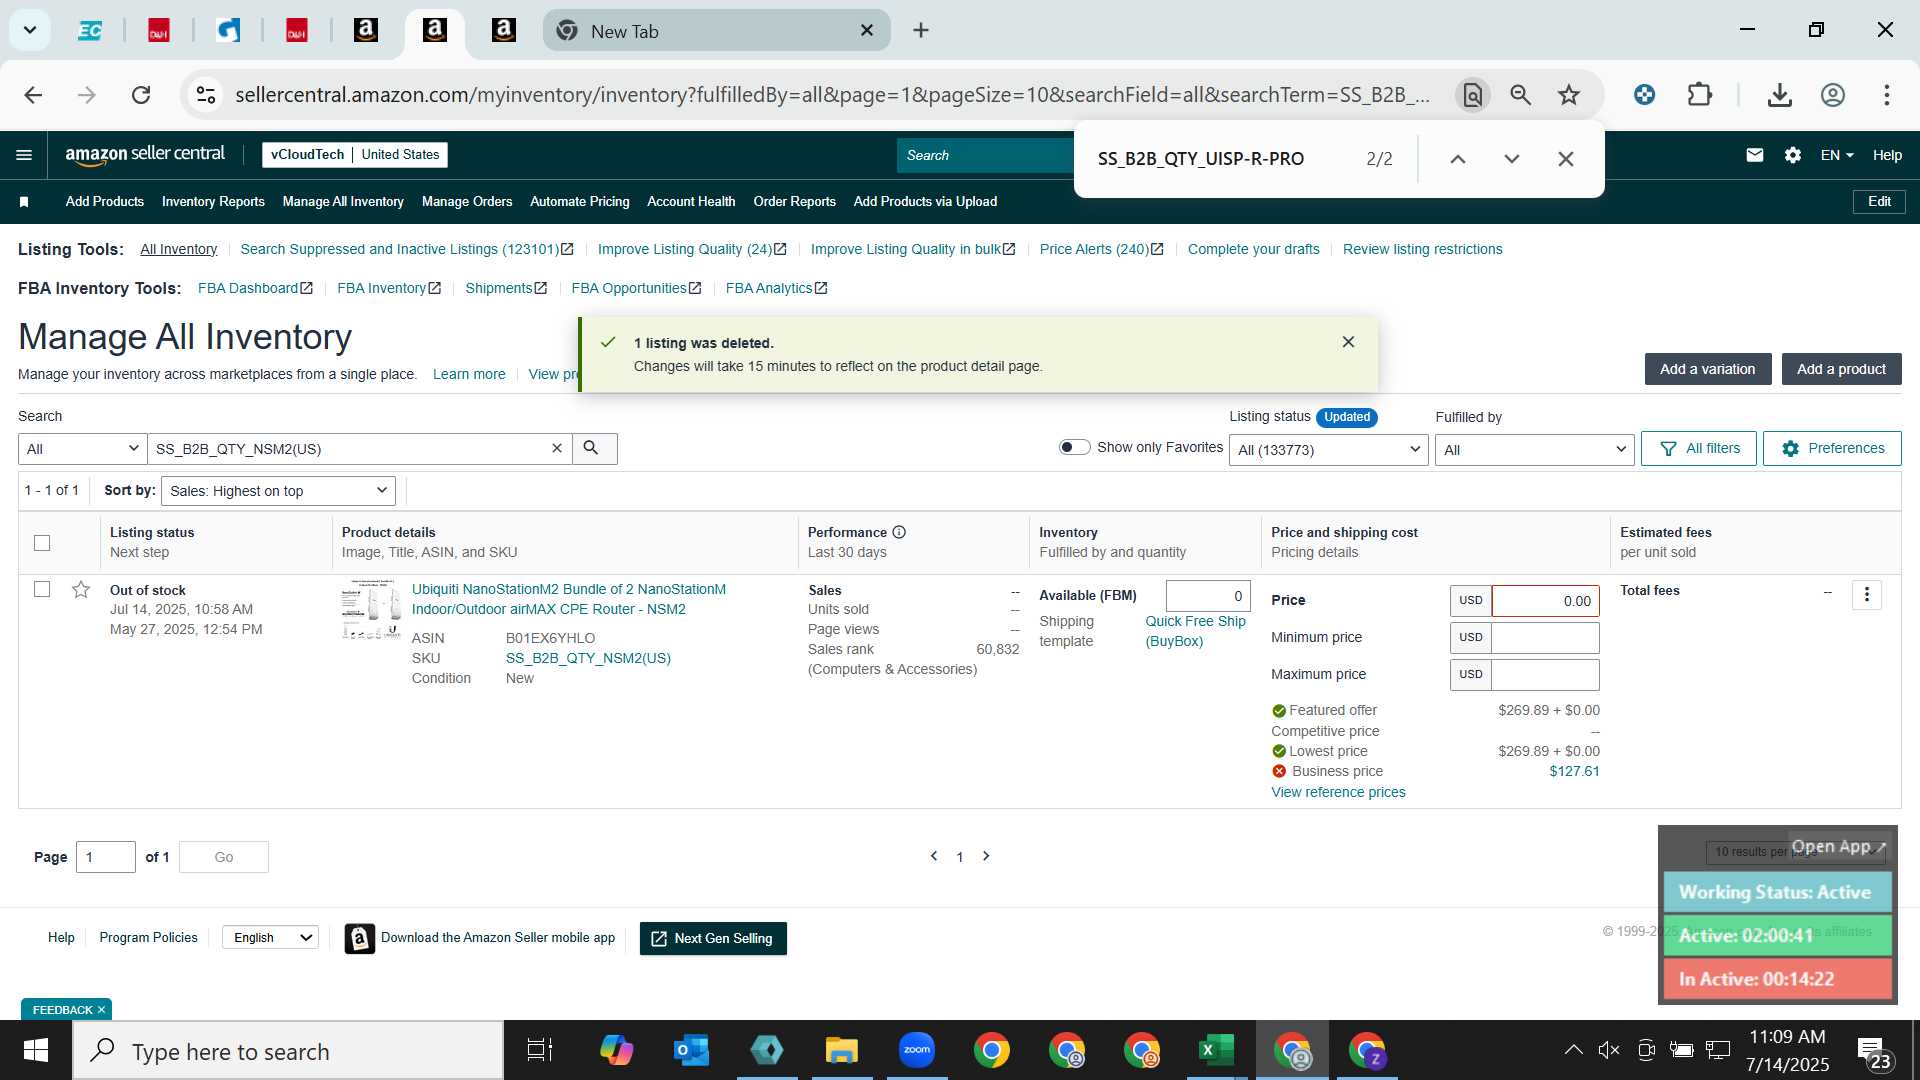The image size is (1920, 1080).
Task: Go to next find-in-page match
Action: click(x=1512, y=159)
